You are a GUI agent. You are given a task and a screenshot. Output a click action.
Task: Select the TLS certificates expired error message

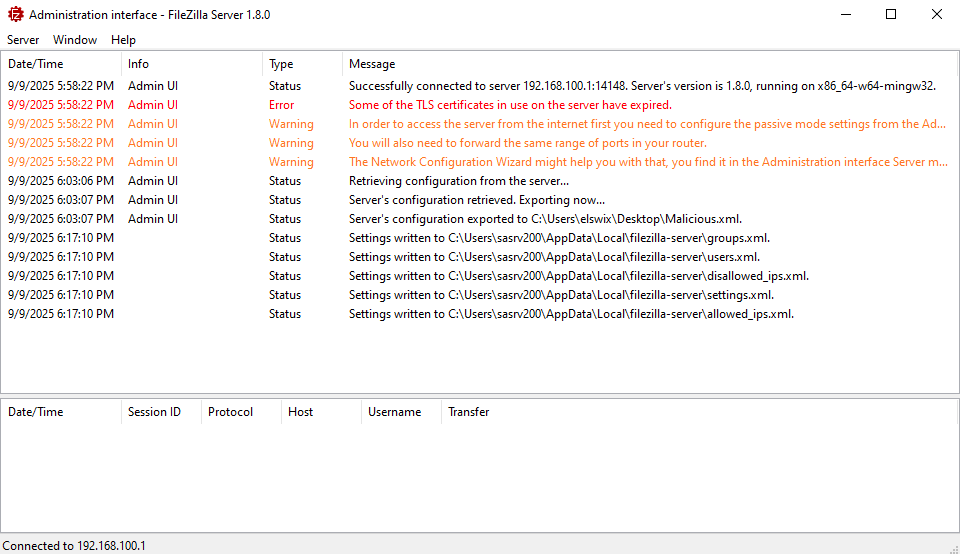[x=510, y=105]
